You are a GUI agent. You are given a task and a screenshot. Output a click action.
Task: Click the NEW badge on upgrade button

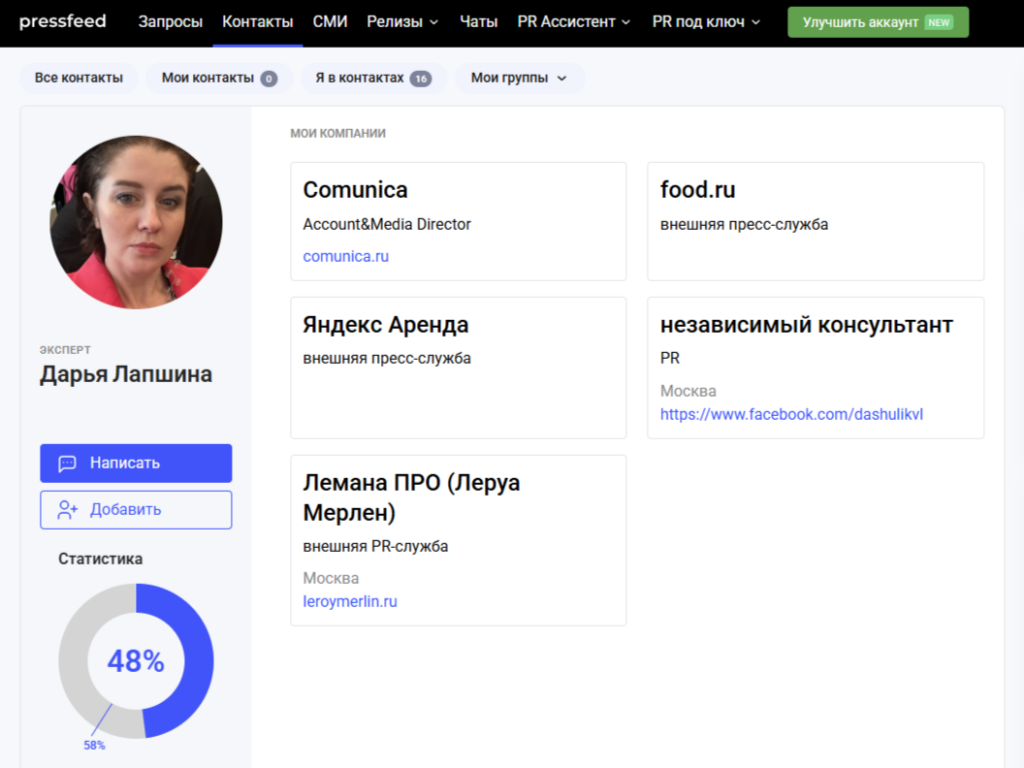coord(939,22)
